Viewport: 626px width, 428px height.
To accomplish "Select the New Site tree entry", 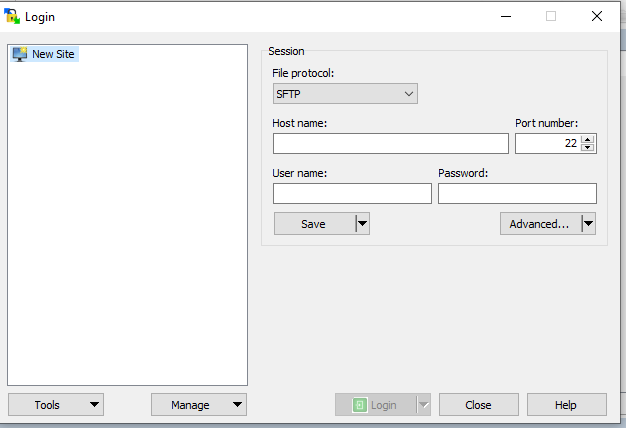I will (45, 54).
